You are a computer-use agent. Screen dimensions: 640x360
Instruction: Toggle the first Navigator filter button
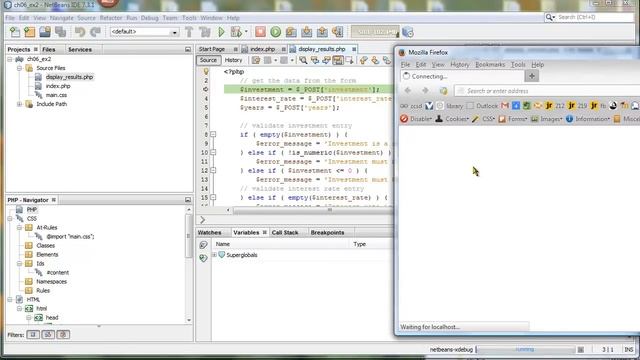[33, 335]
